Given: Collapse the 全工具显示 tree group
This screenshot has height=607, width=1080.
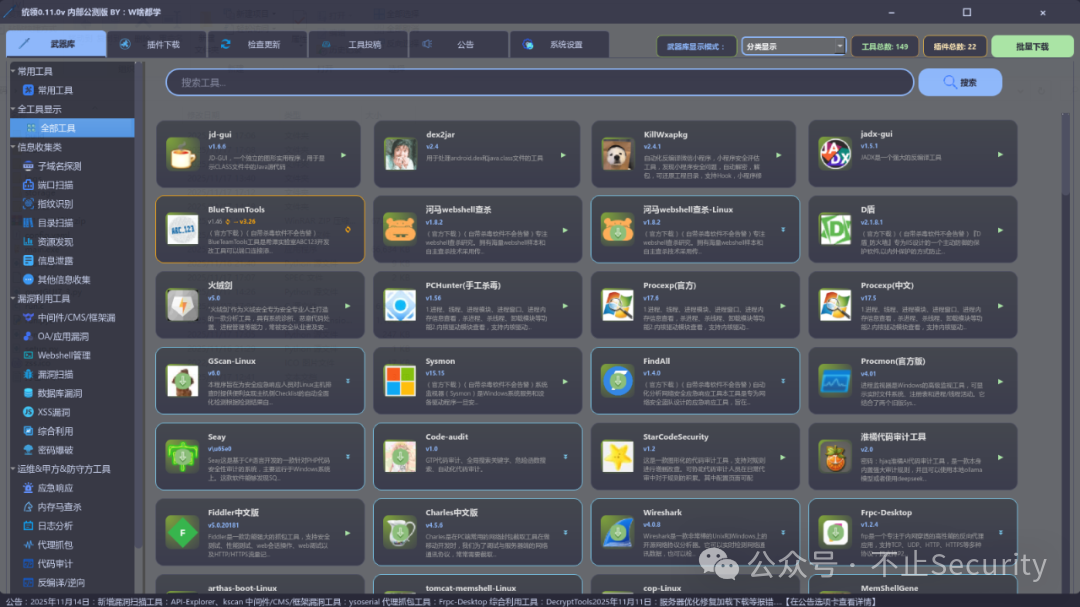Looking at the screenshot, I should pos(13,109).
